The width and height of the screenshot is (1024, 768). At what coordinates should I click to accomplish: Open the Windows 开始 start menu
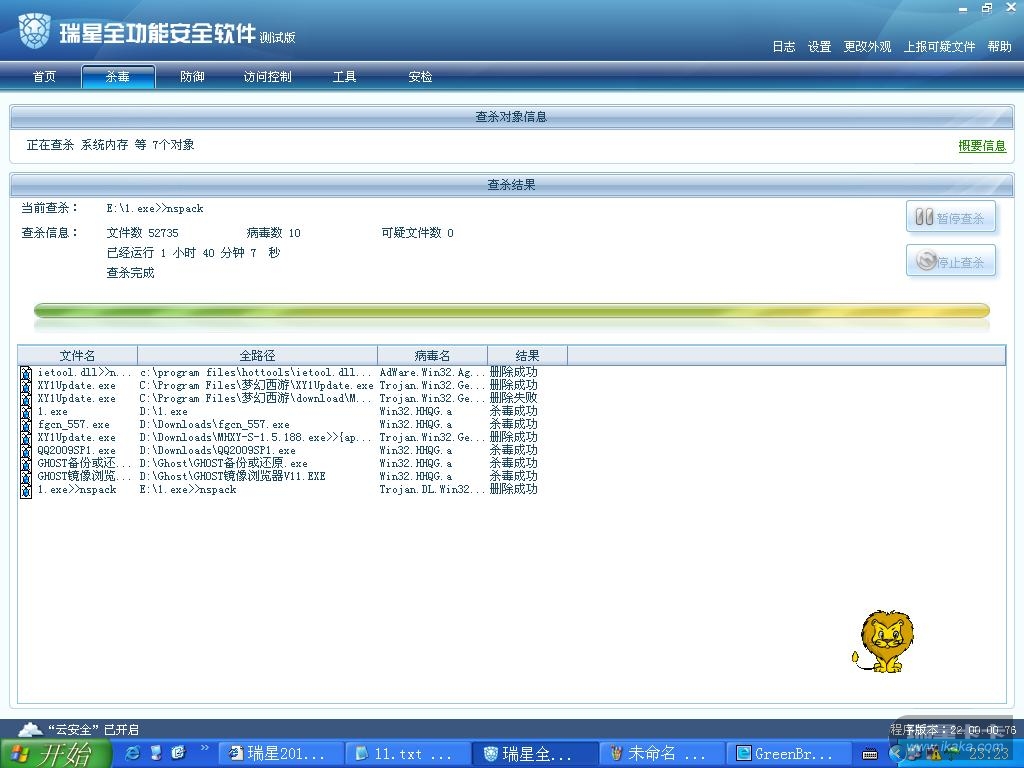pos(56,754)
